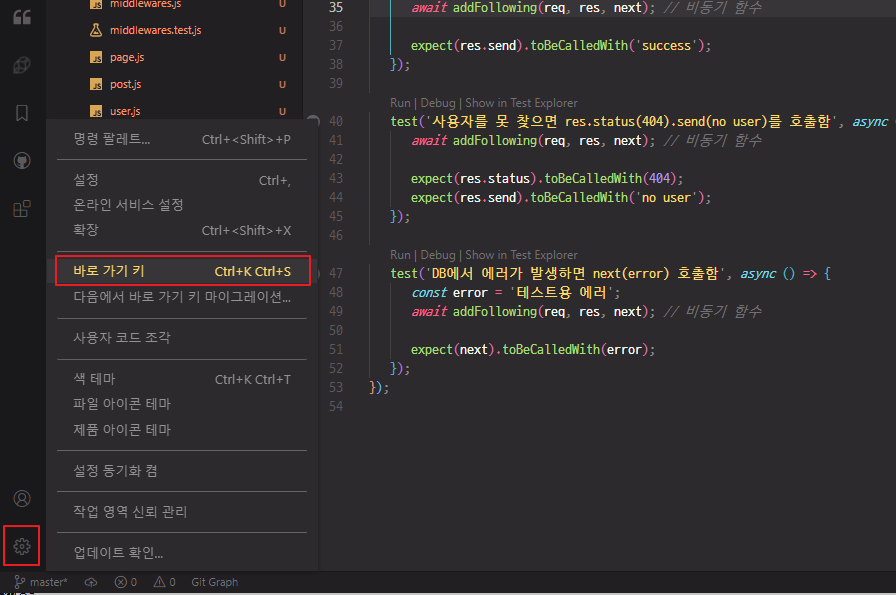This screenshot has width=896, height=595.
Task: Select 온라인 서비스 설정 menu entry
Action: click(x=182, y=205)
